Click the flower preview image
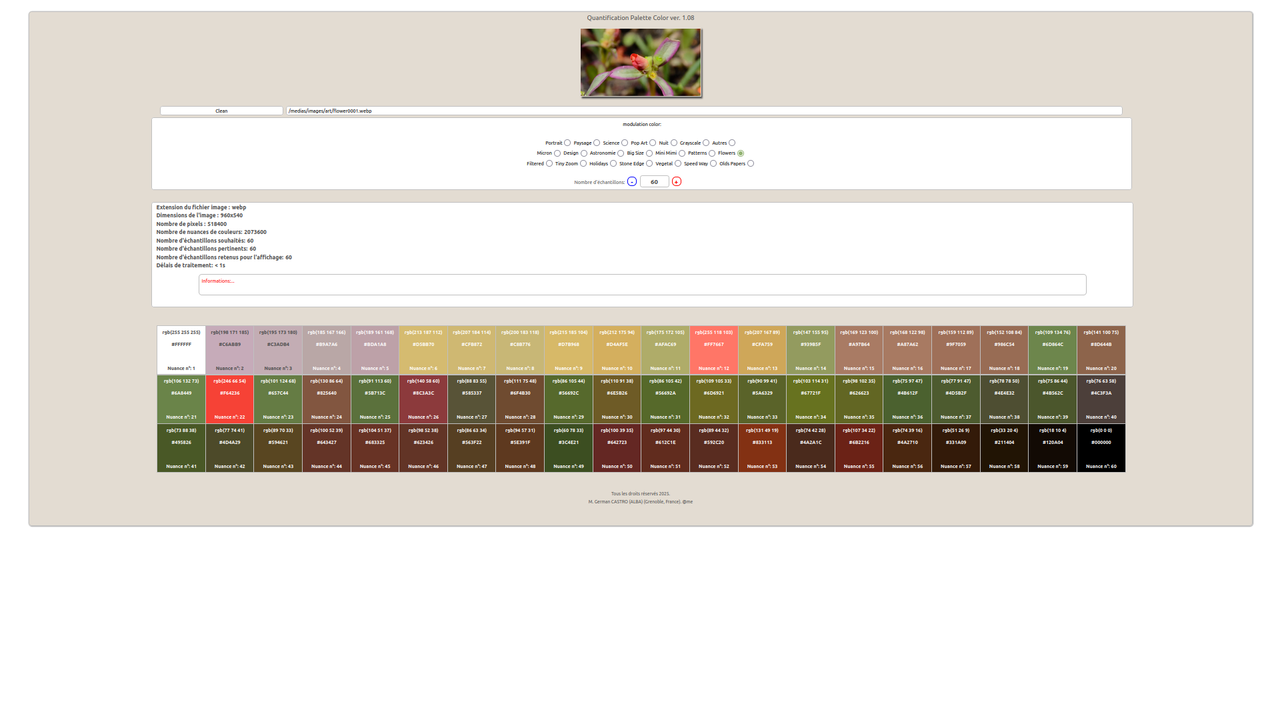The height and width of the screenshot is (720, 1280). pyautogui.click(x=641, y=62)
